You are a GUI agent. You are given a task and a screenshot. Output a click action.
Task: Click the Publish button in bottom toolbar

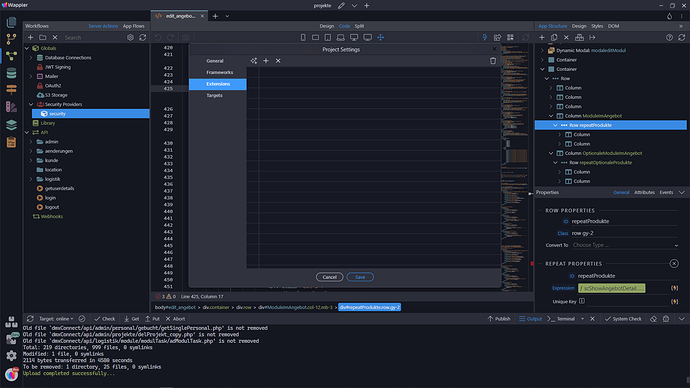[x=499, y=318]
